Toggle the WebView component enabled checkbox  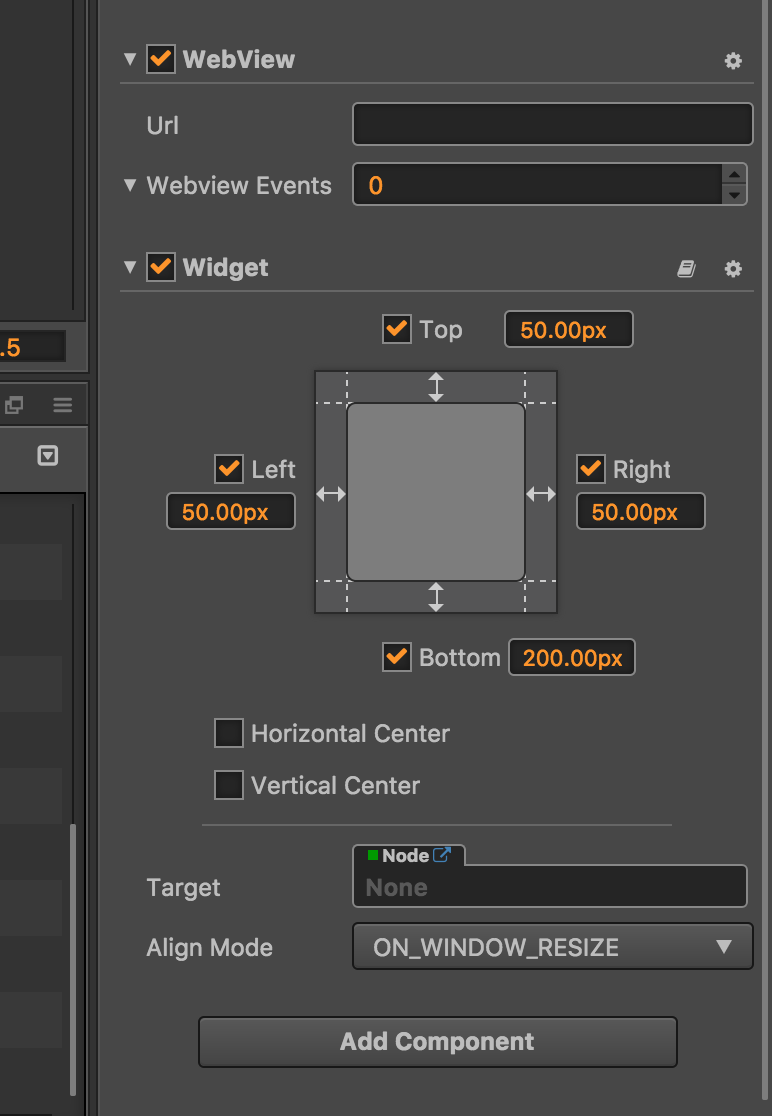pos(160,59)
